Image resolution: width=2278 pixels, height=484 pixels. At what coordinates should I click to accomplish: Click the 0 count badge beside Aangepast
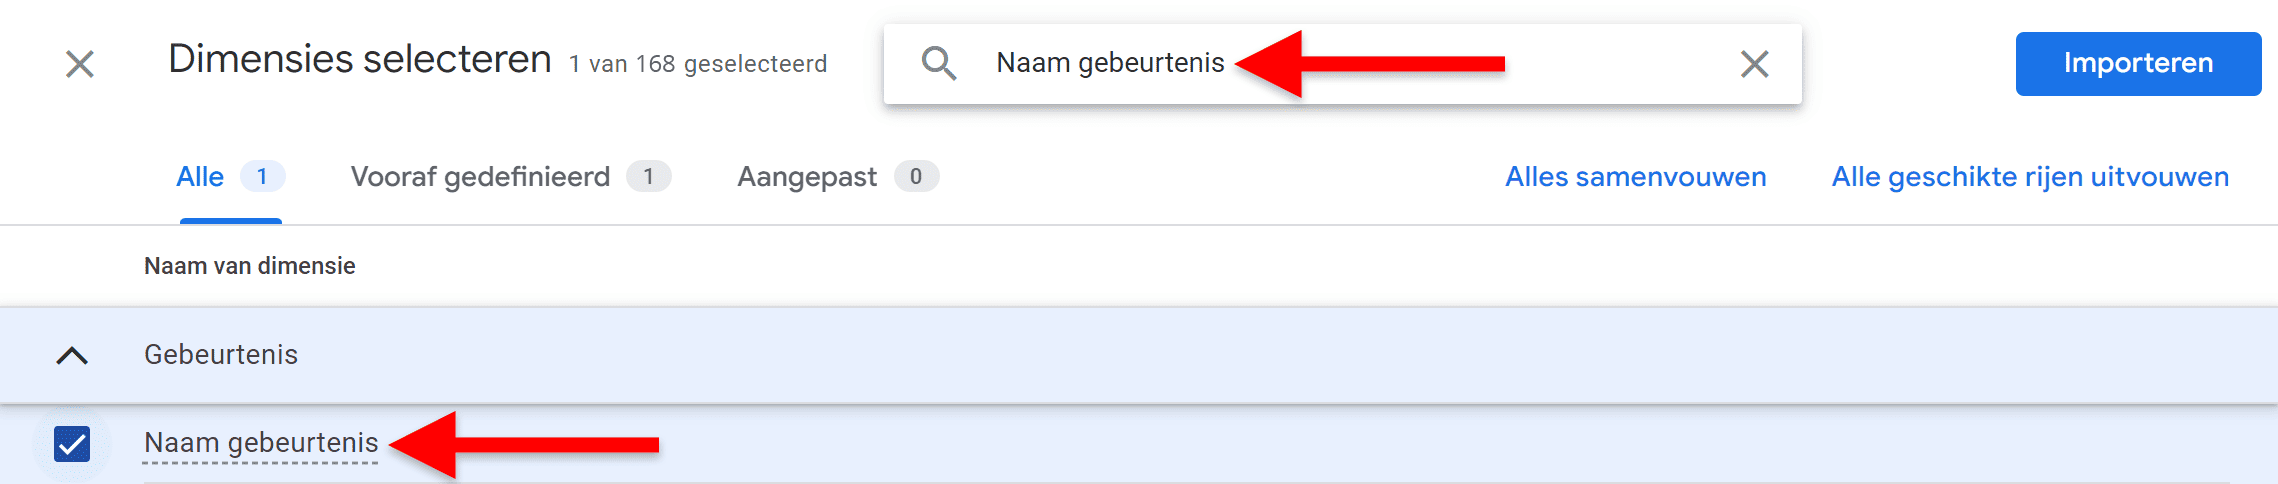click(x=916, y=177)
